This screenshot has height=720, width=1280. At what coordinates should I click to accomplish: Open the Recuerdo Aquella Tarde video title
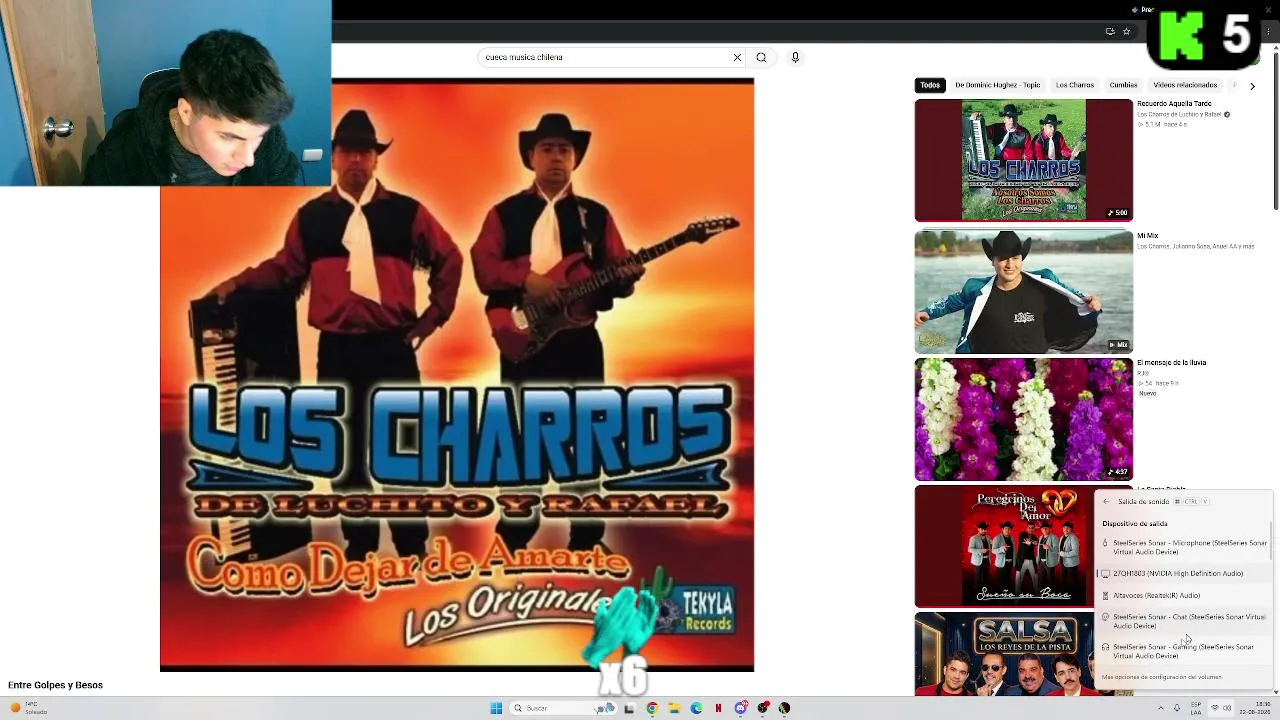coord(1174,103)
